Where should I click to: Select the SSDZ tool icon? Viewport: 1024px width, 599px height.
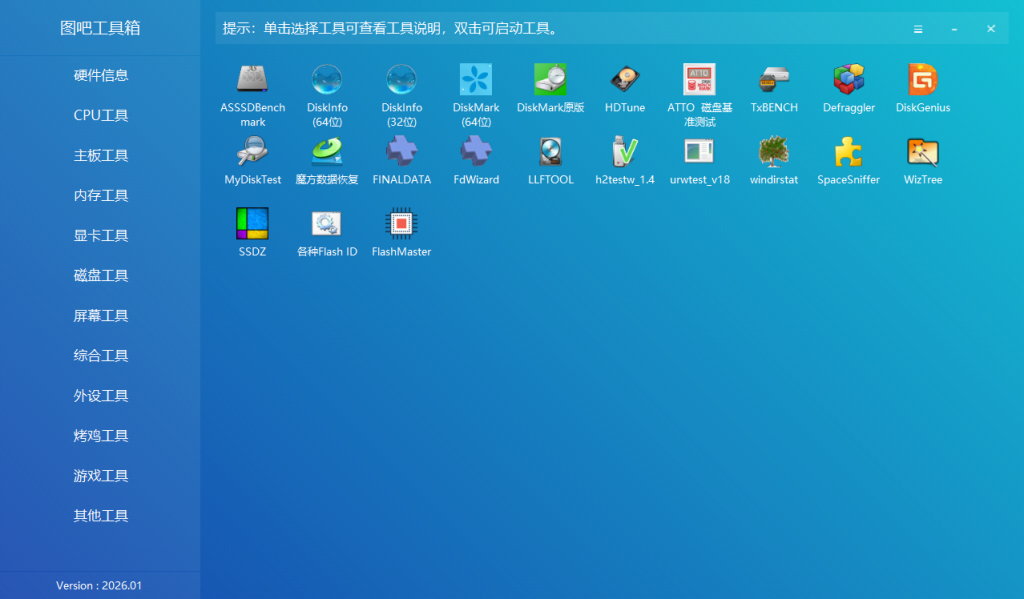[253, 224]
